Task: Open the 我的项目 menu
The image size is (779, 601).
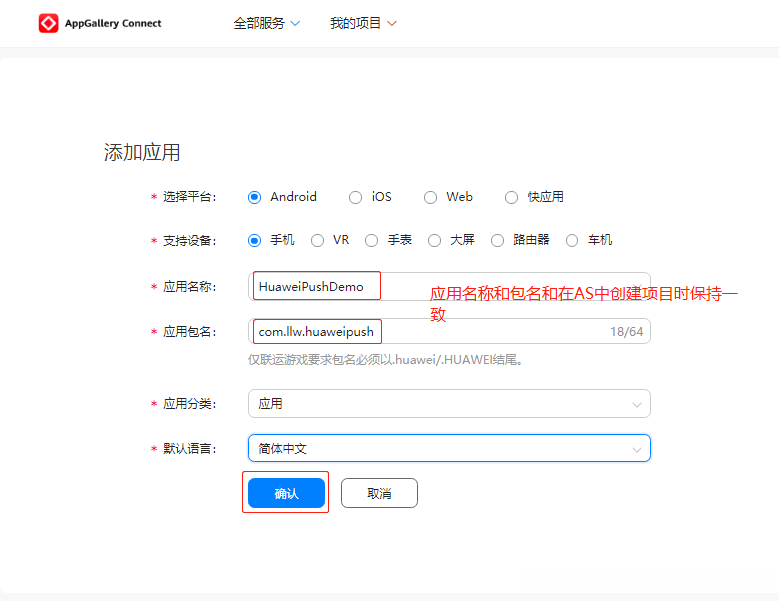Action: click(363, 23)
